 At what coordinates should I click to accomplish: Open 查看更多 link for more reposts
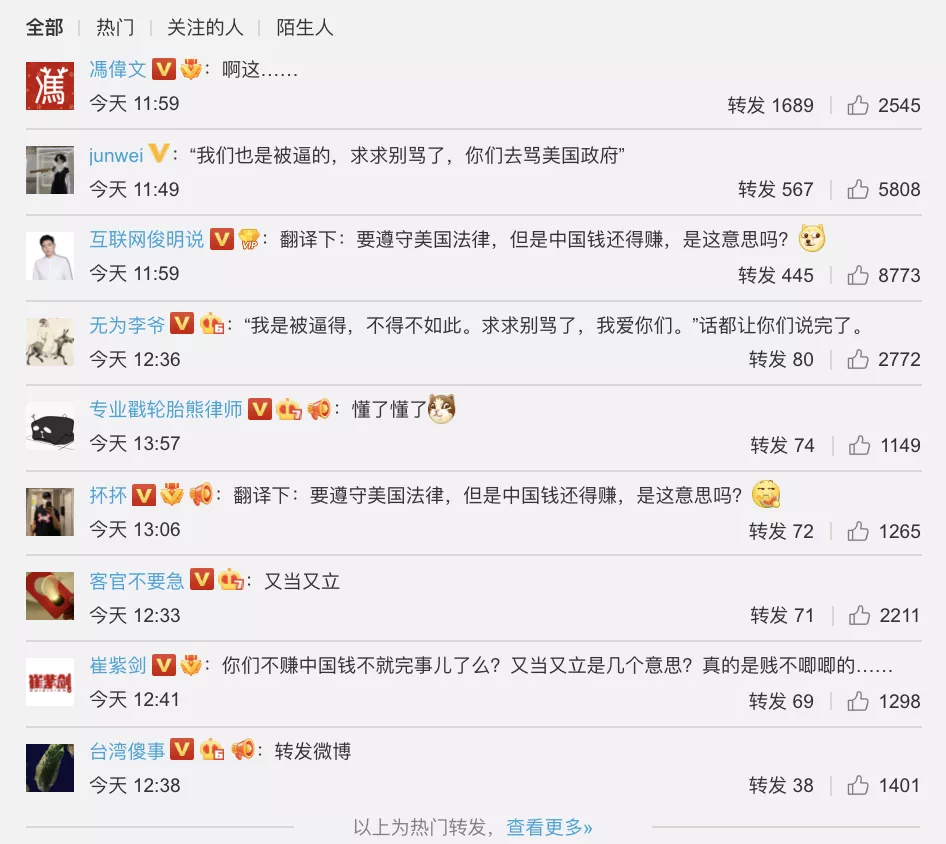click(x=549, y=827)
